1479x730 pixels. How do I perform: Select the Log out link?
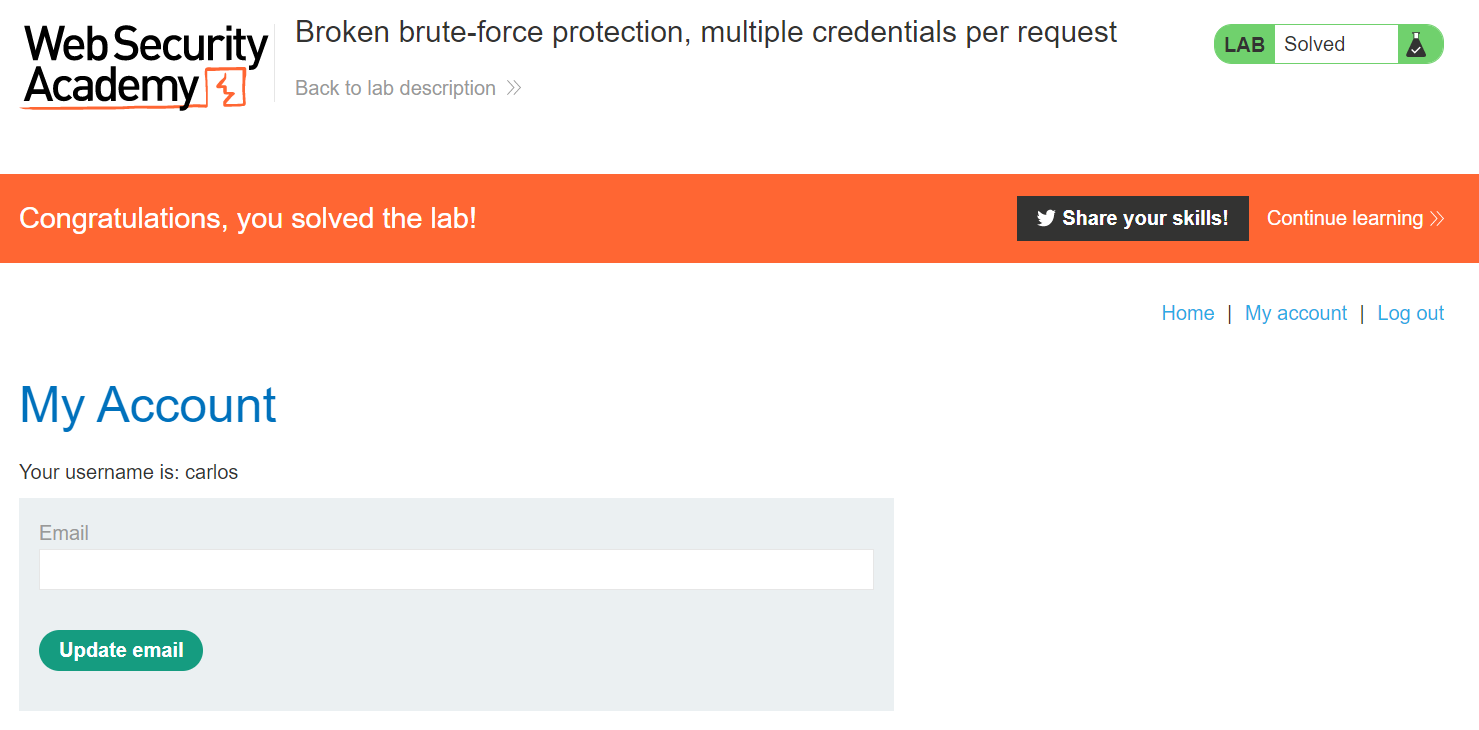pos(1411,313)
